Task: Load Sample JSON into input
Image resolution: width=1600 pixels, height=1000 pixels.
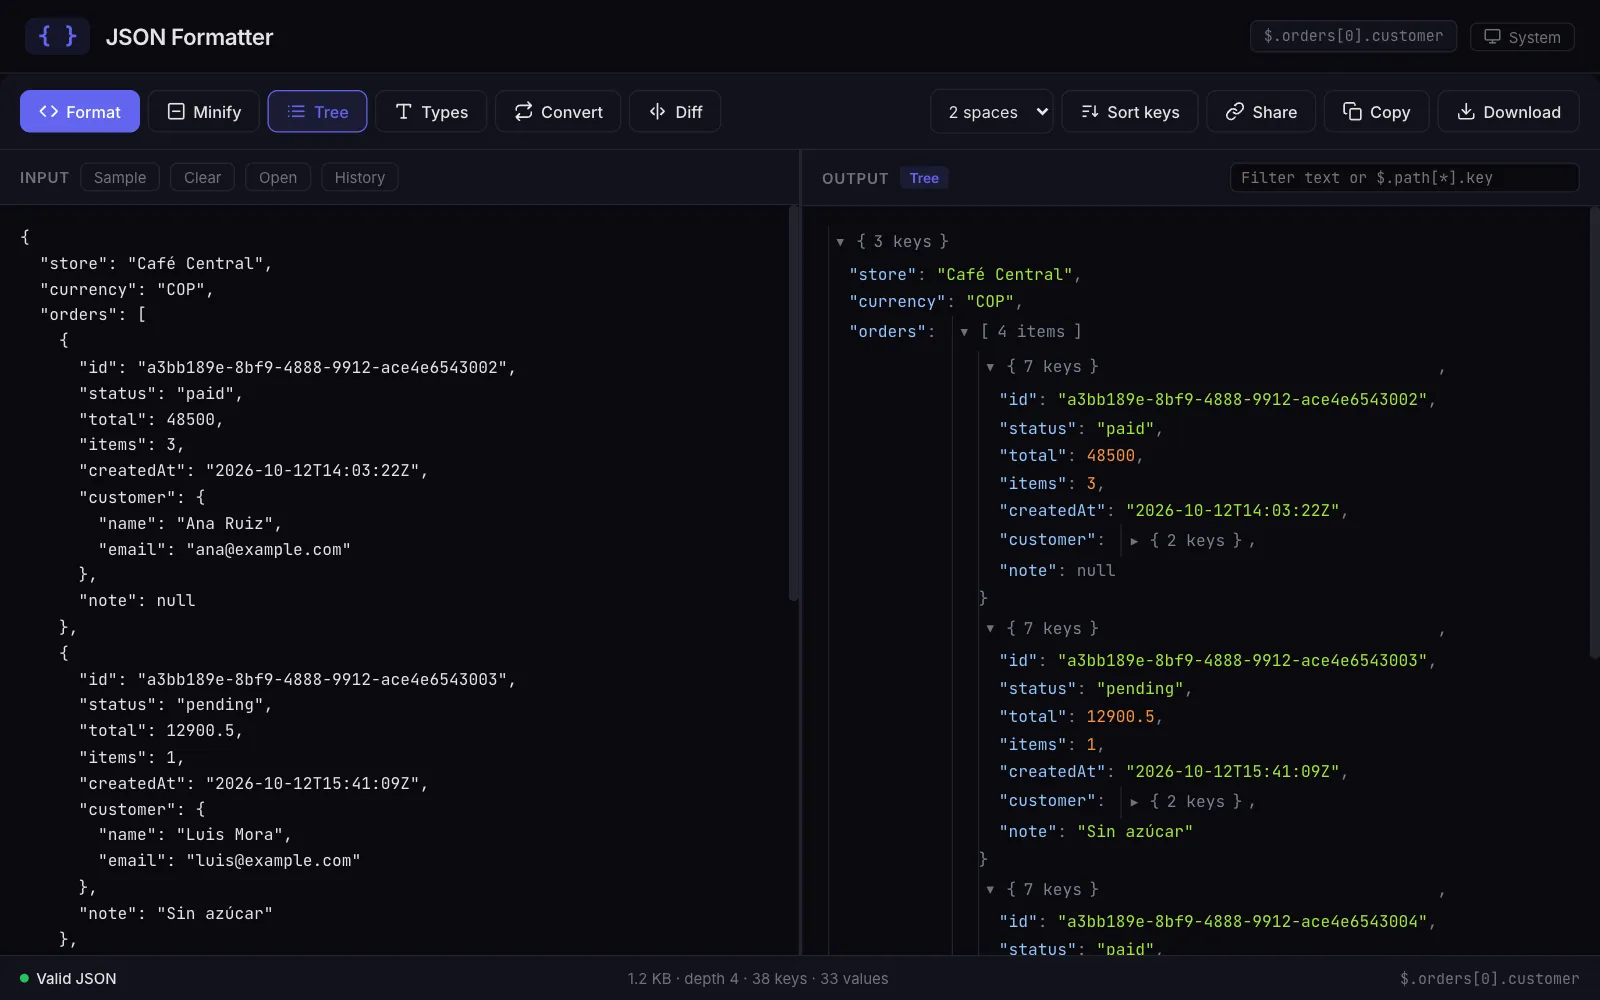Action: click(120, 177)
